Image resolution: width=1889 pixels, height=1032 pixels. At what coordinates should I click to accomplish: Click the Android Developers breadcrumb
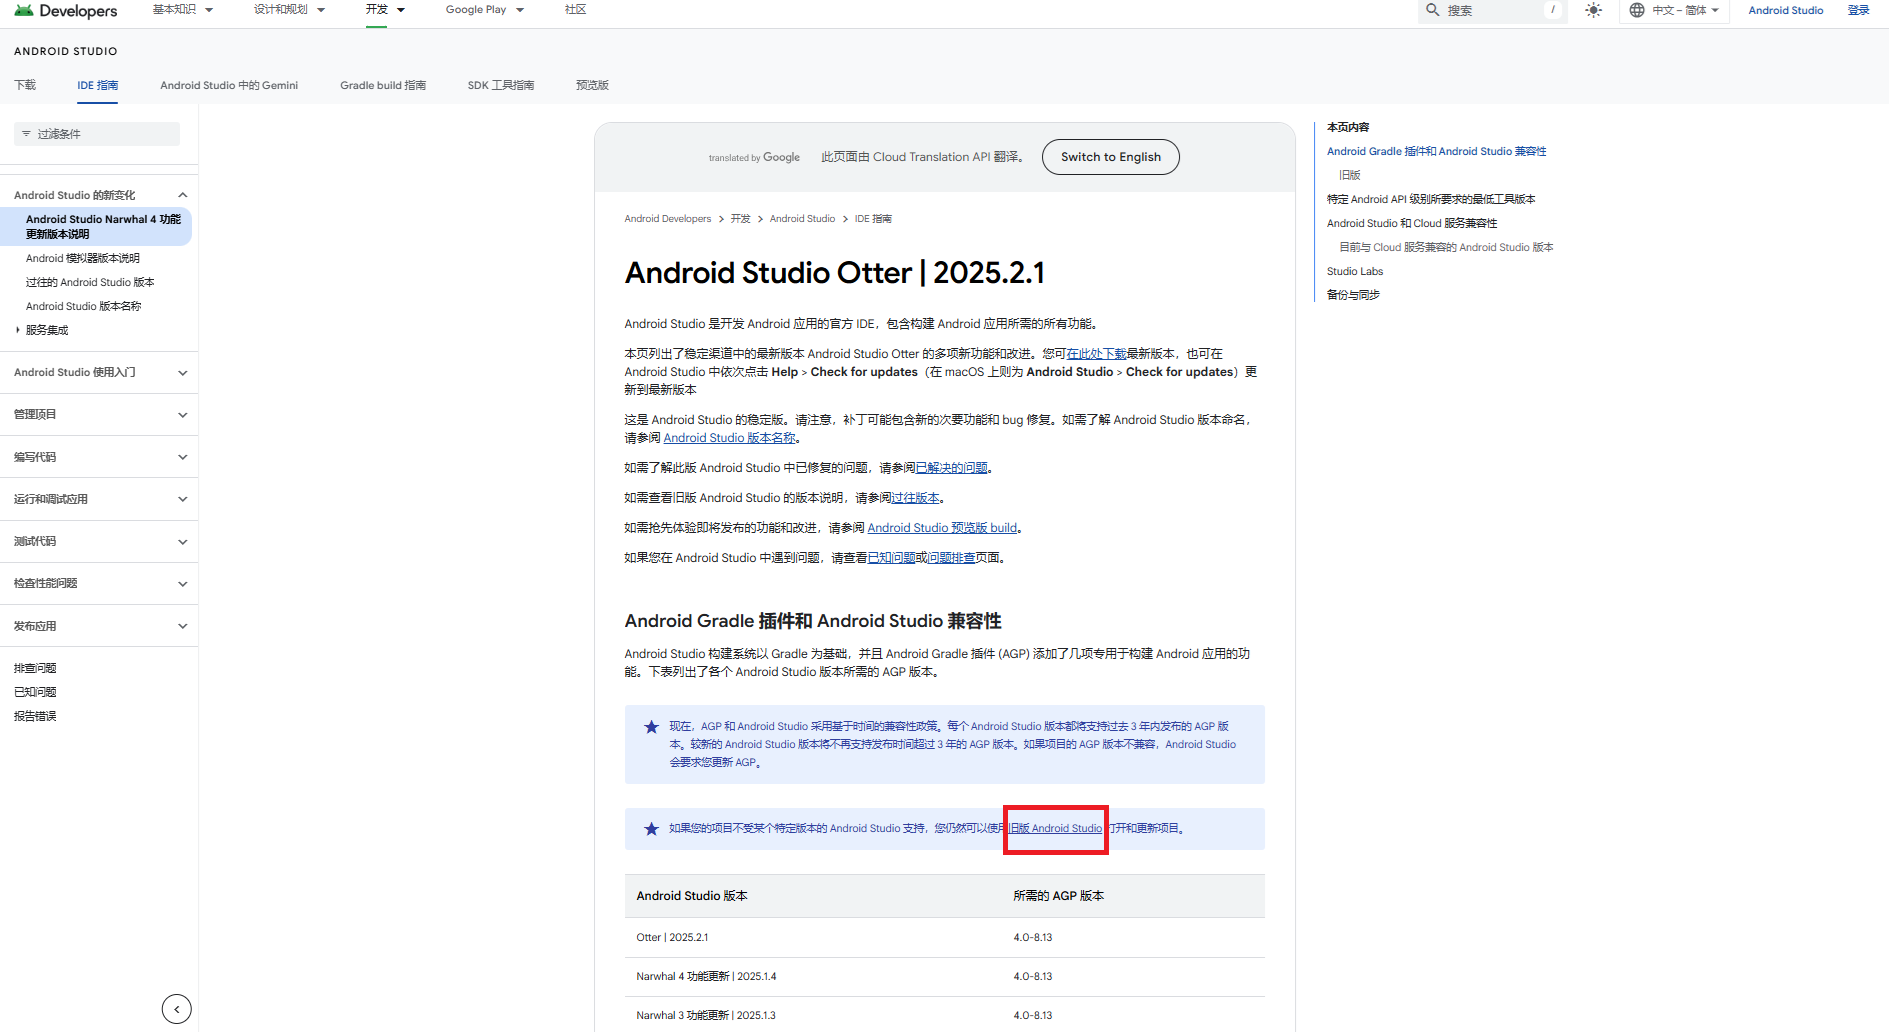click(668, 219)
